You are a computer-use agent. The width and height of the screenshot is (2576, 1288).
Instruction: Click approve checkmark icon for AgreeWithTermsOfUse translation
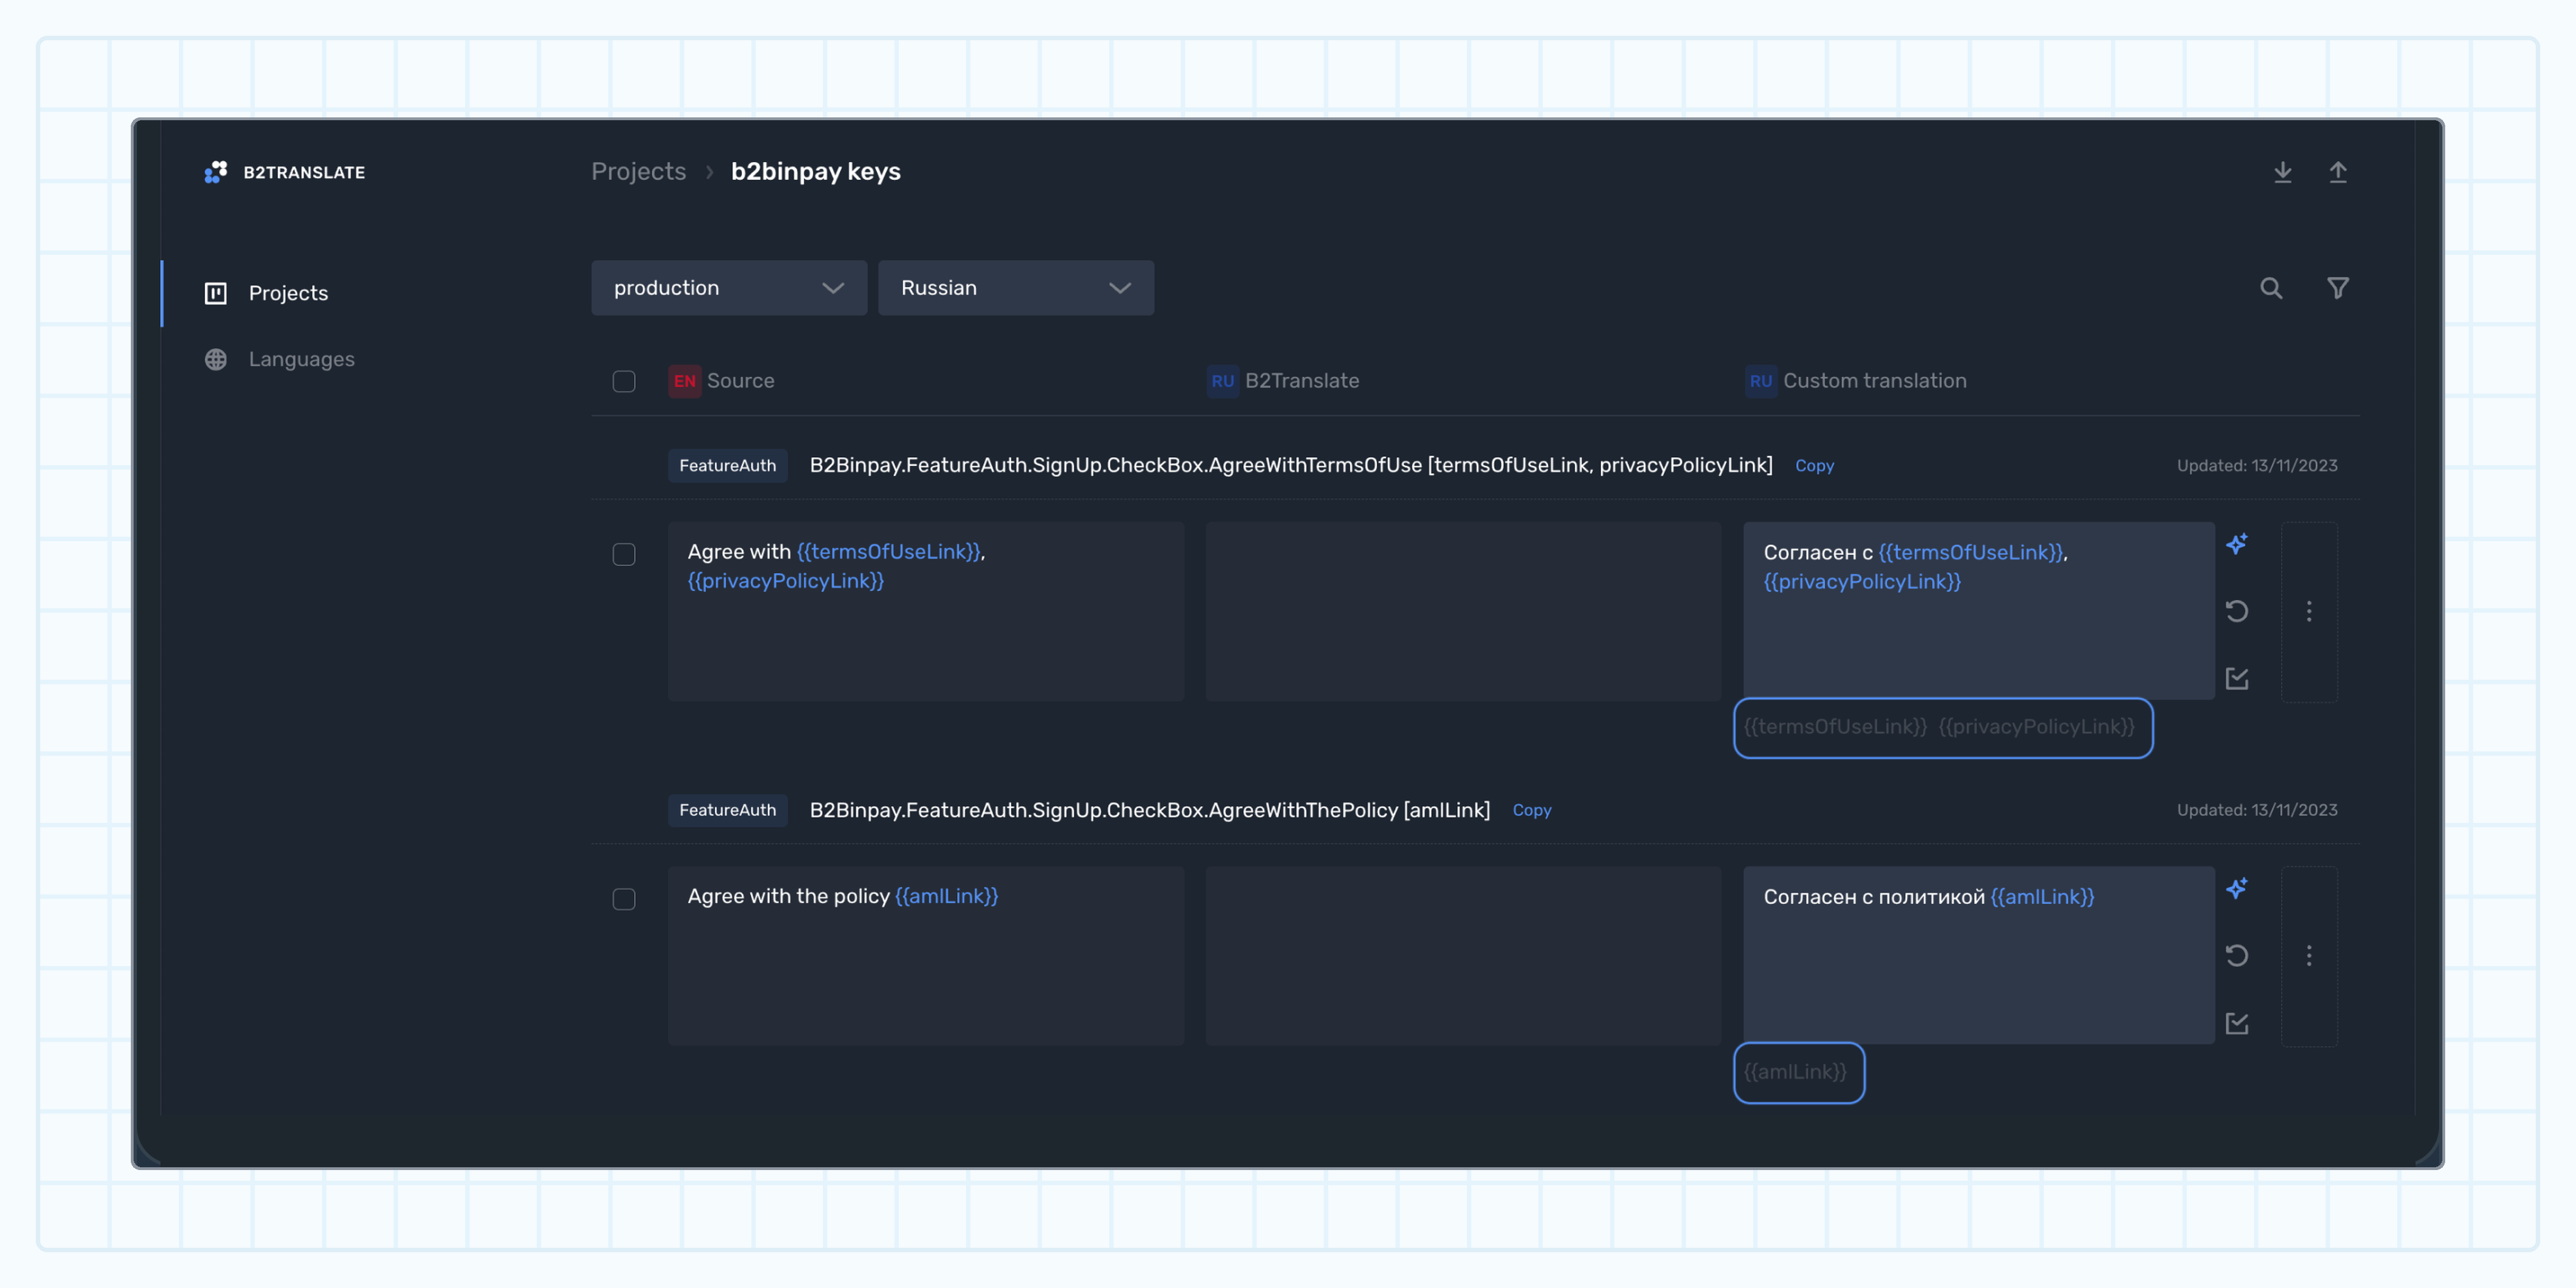point(2237,679)
